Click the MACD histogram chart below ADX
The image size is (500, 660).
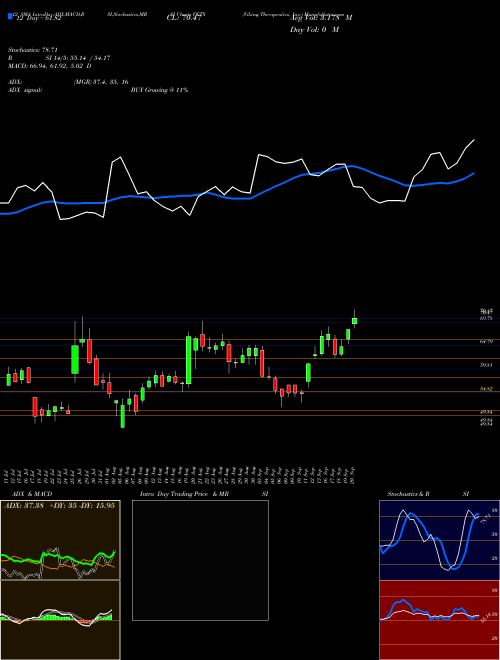pyautogui.click(x=60, y=620)
